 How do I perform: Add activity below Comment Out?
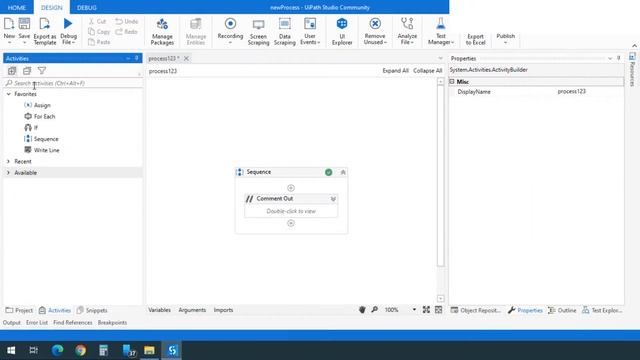coord(291,223)
